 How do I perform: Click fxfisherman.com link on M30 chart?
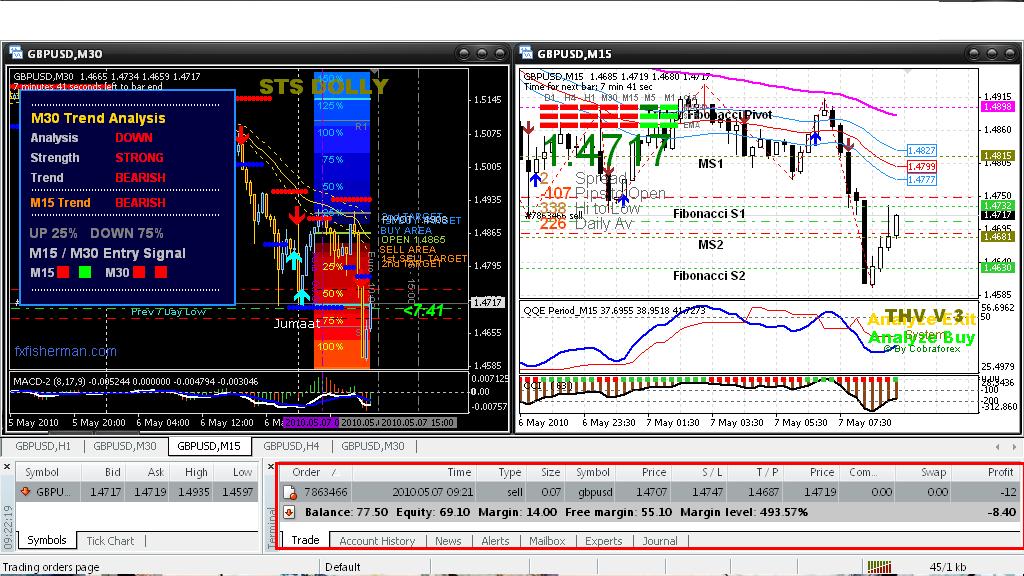[65, 351]
